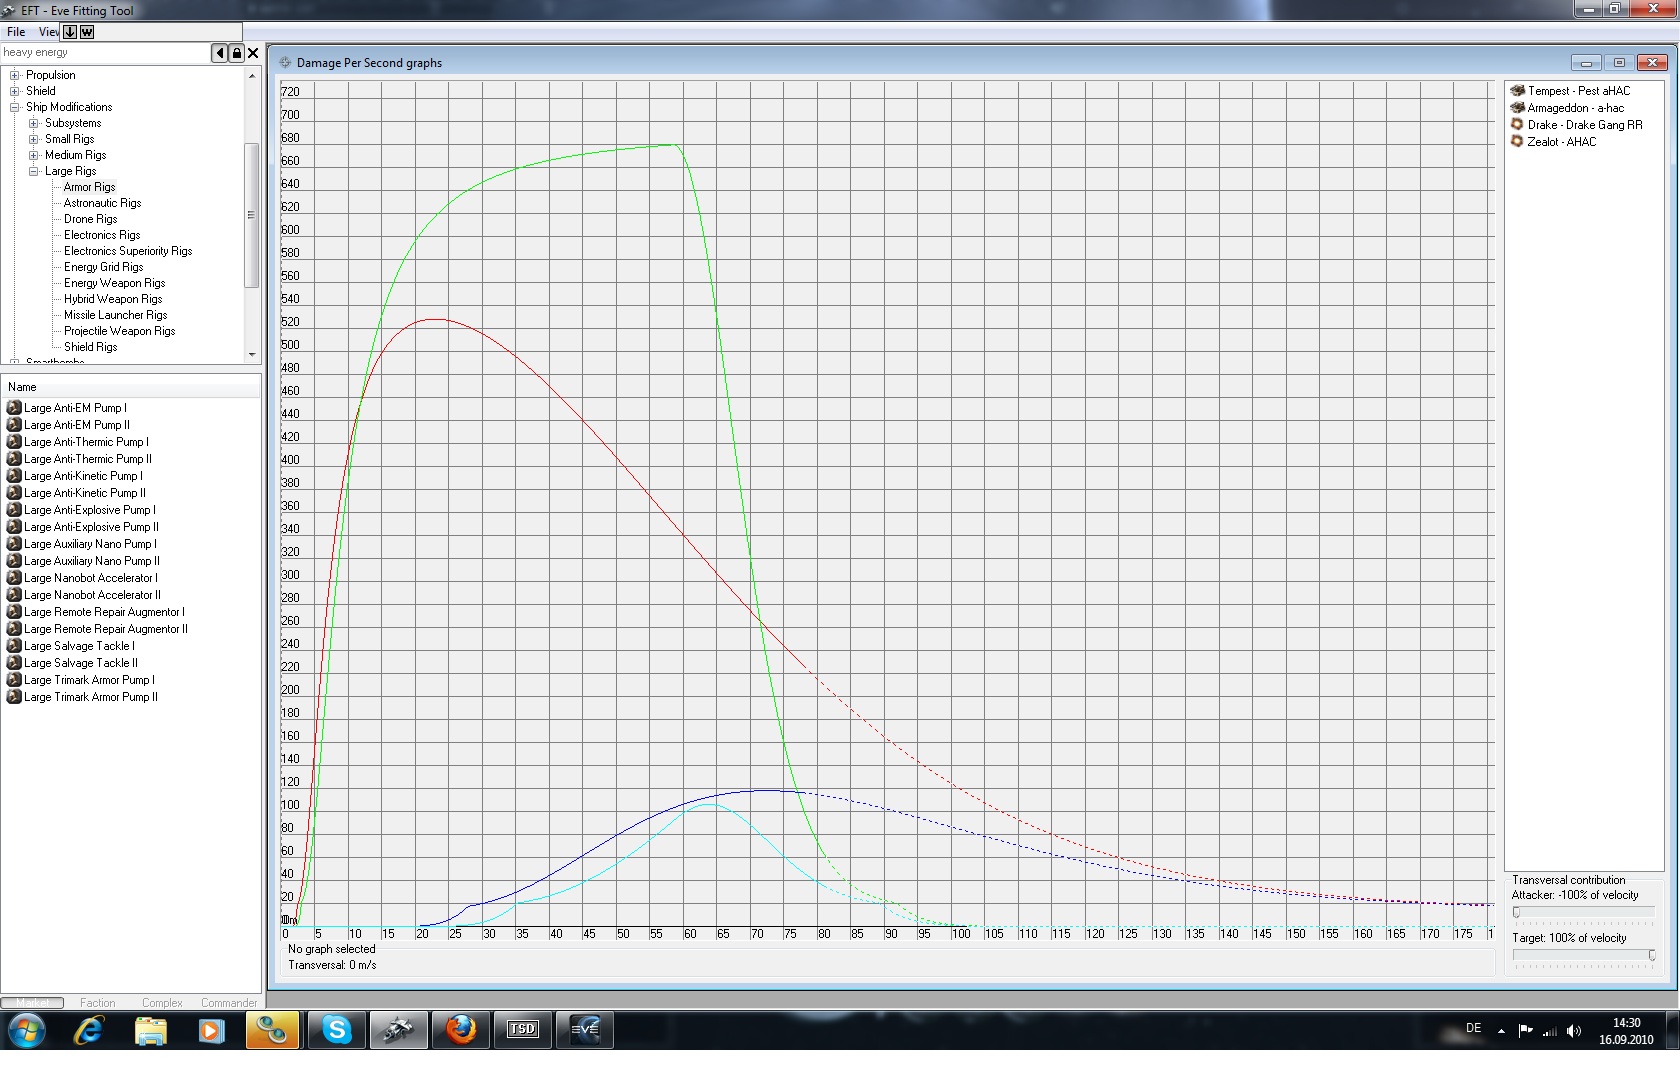Click the Drake - Drake Gang RR icon
This screenshot has width=1680, height=1088.
(1517, 125)
